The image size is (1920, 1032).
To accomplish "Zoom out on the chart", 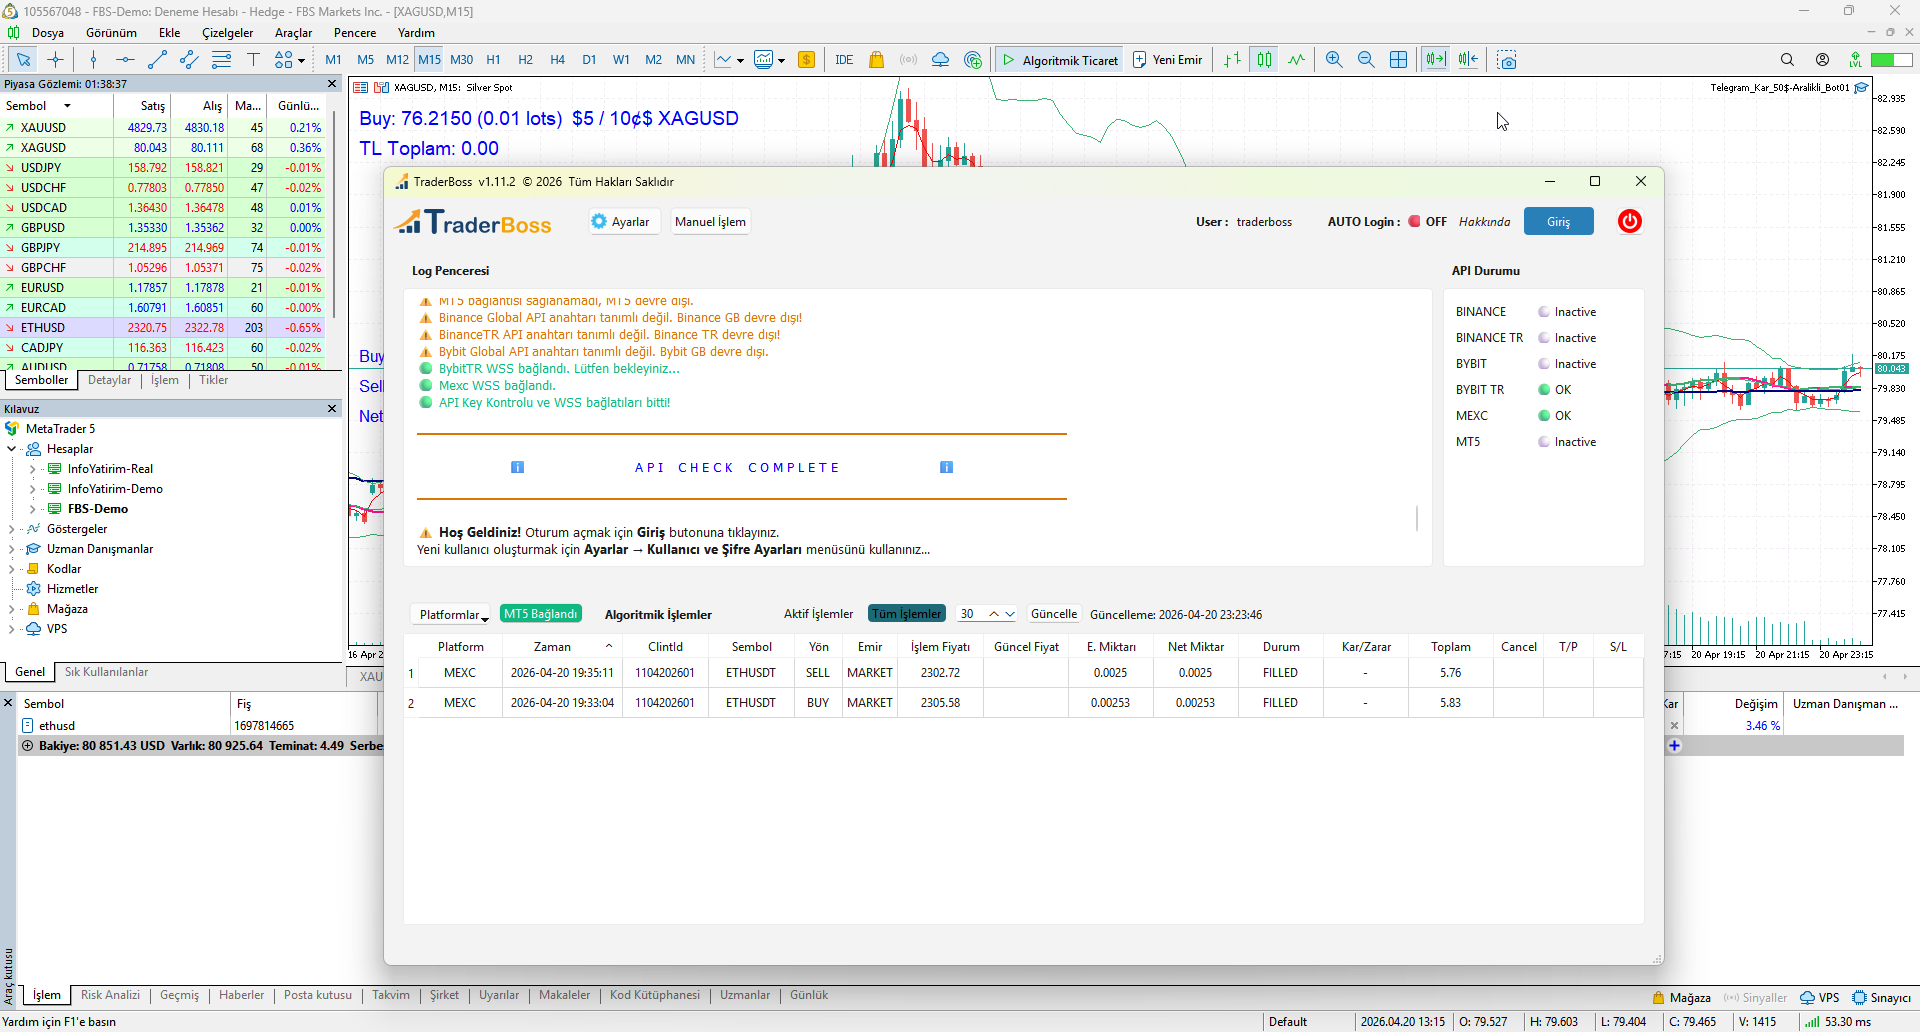I will pos(1366,60).
